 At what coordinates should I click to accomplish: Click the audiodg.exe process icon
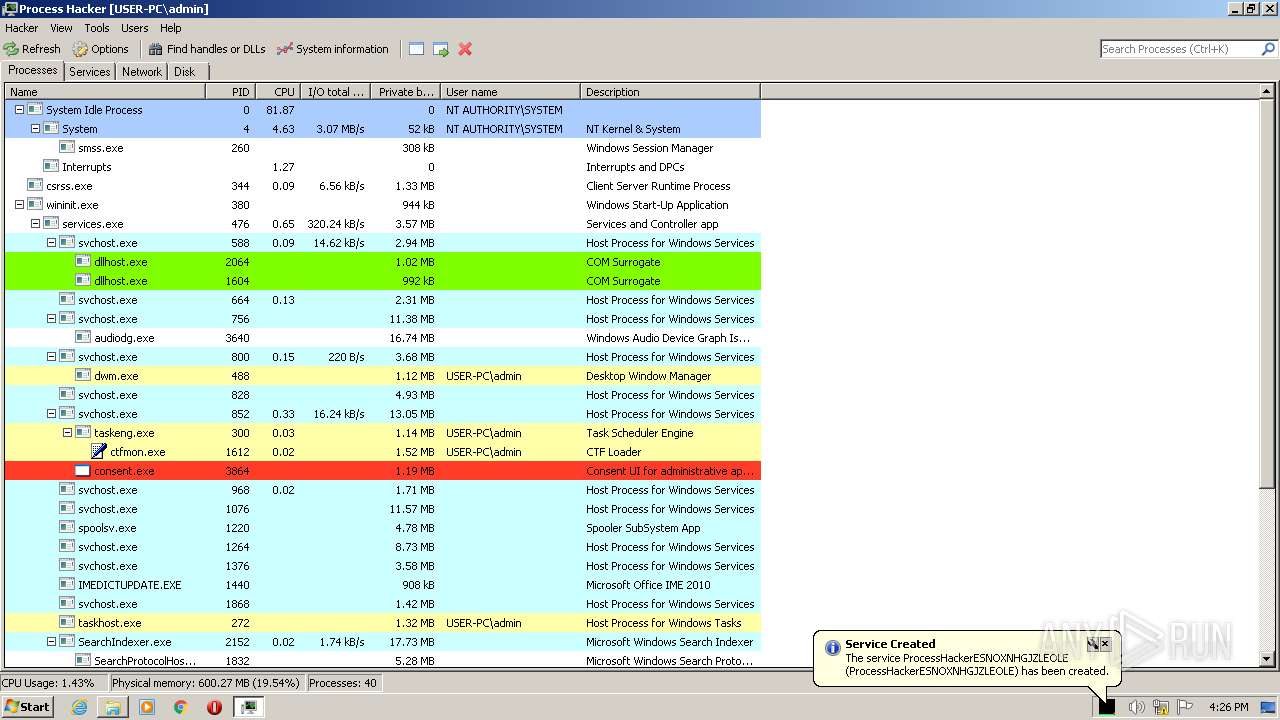(83, 338)
